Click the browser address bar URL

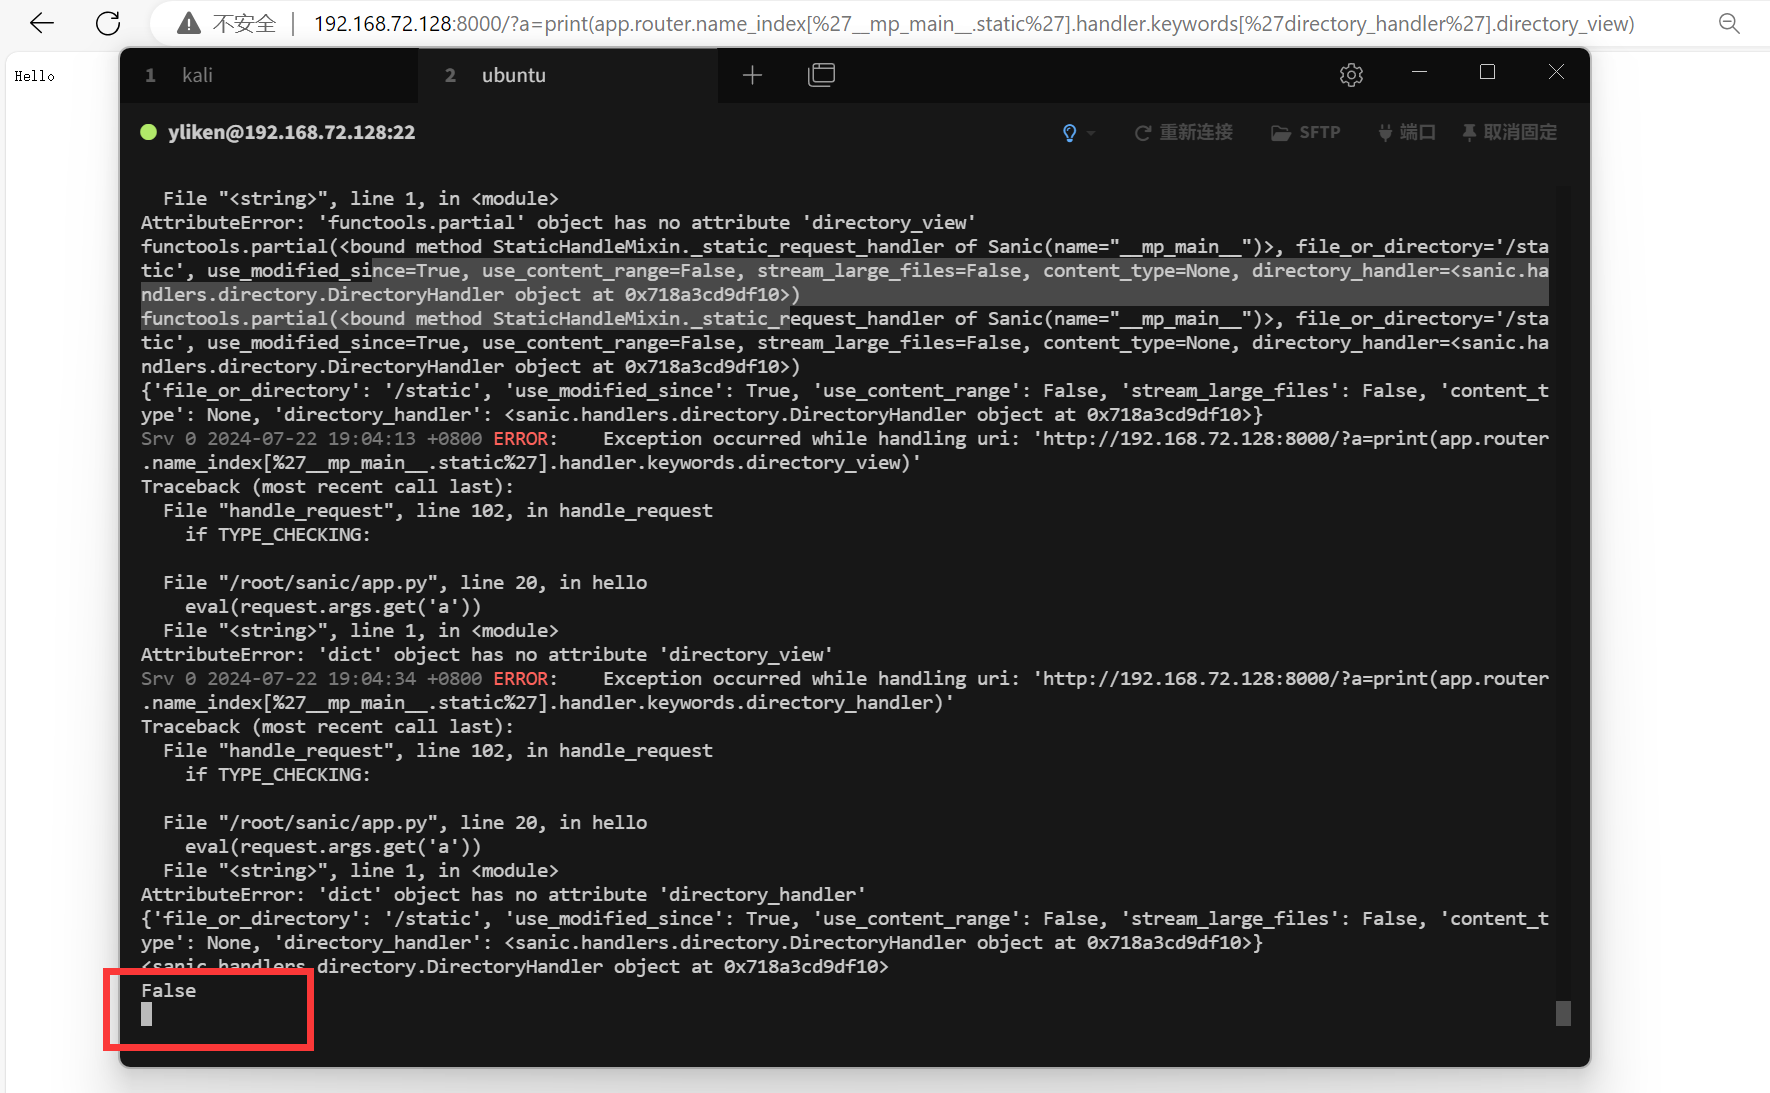coord(974,23)
